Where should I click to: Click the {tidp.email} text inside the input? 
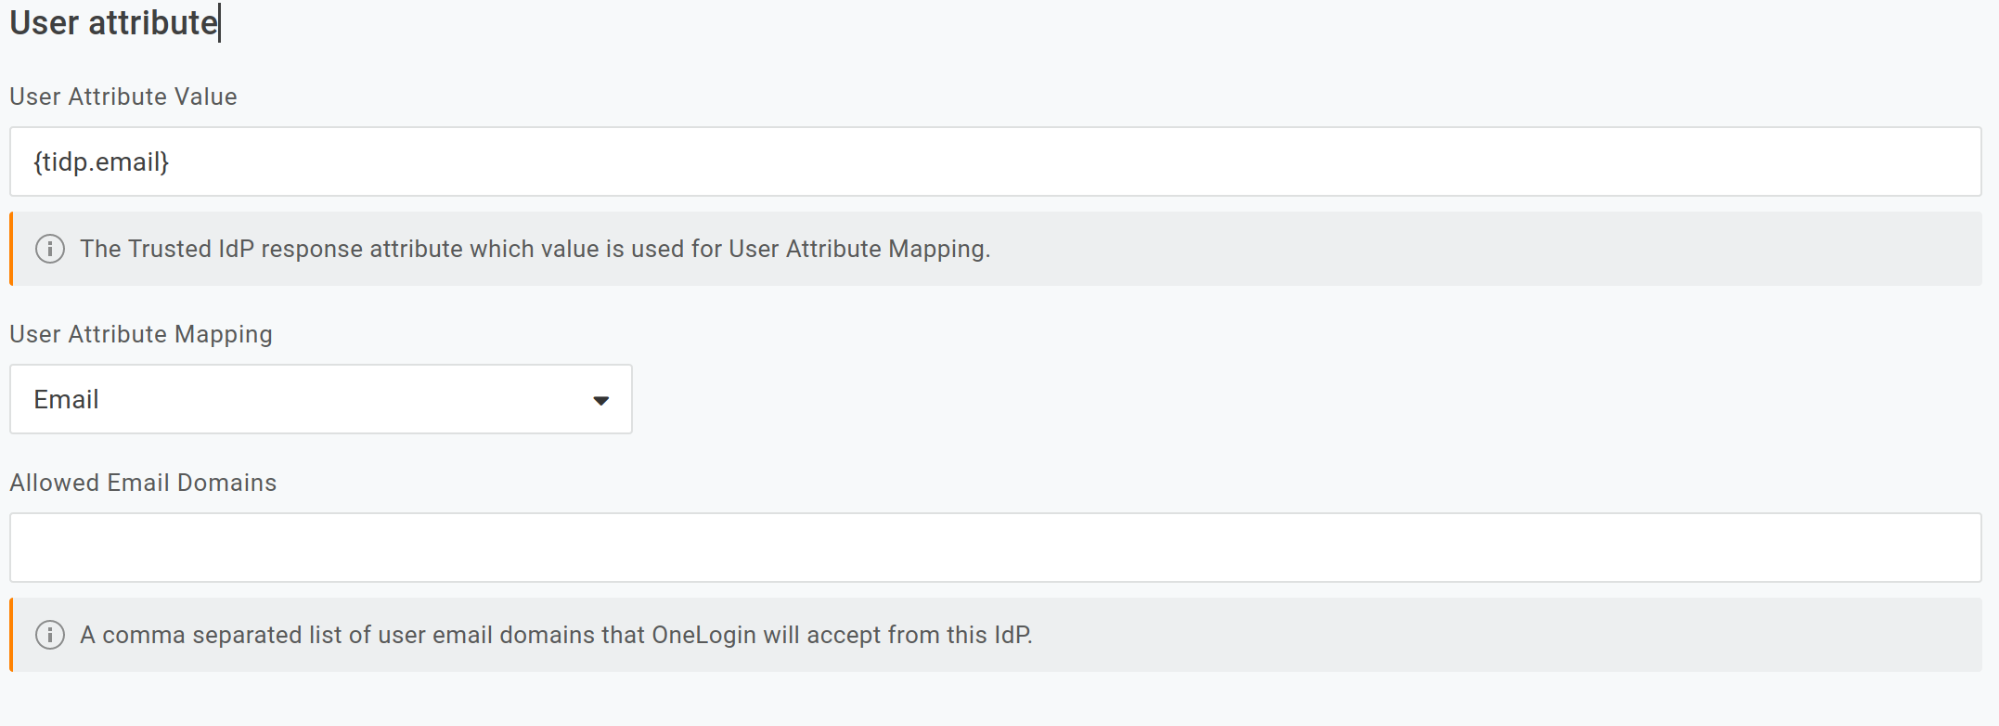(100, 161)
